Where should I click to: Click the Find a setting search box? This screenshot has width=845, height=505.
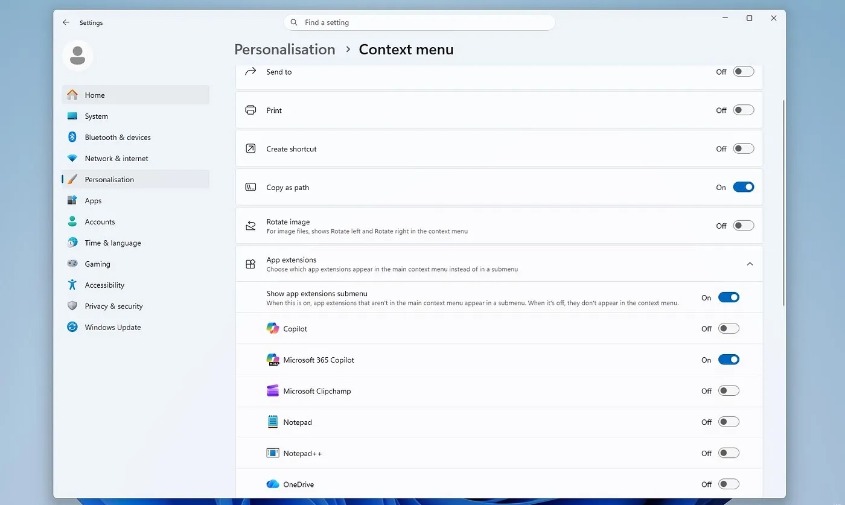point(419,22)
